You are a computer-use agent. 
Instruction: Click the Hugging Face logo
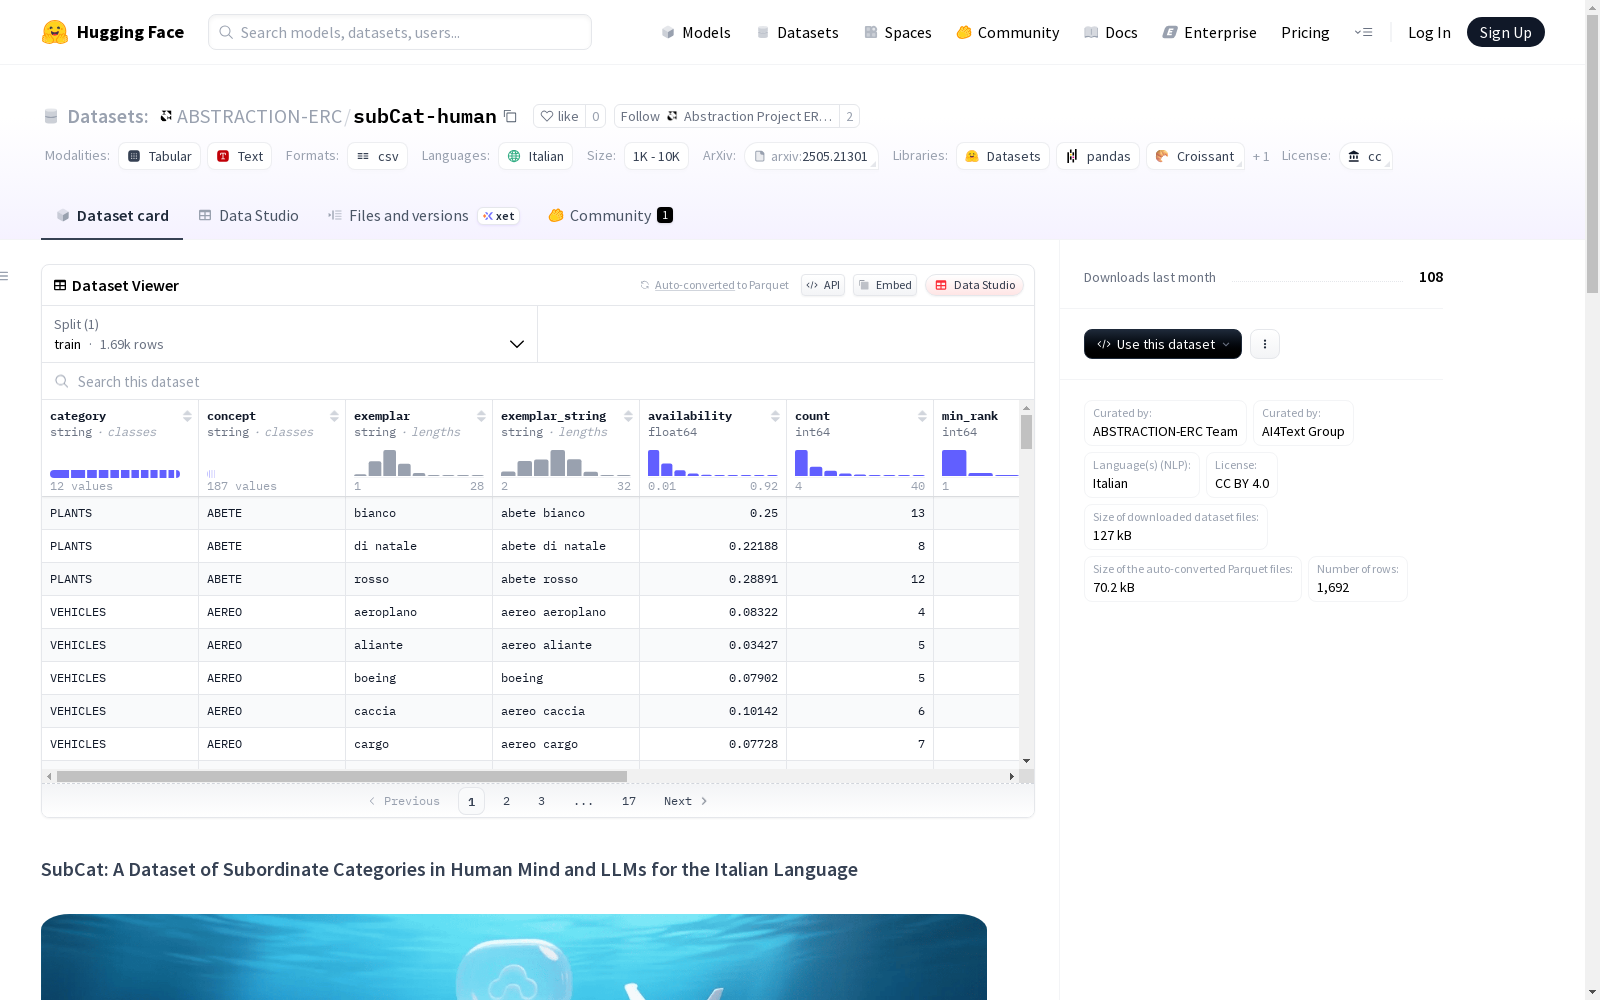click(x=113, y=32)
